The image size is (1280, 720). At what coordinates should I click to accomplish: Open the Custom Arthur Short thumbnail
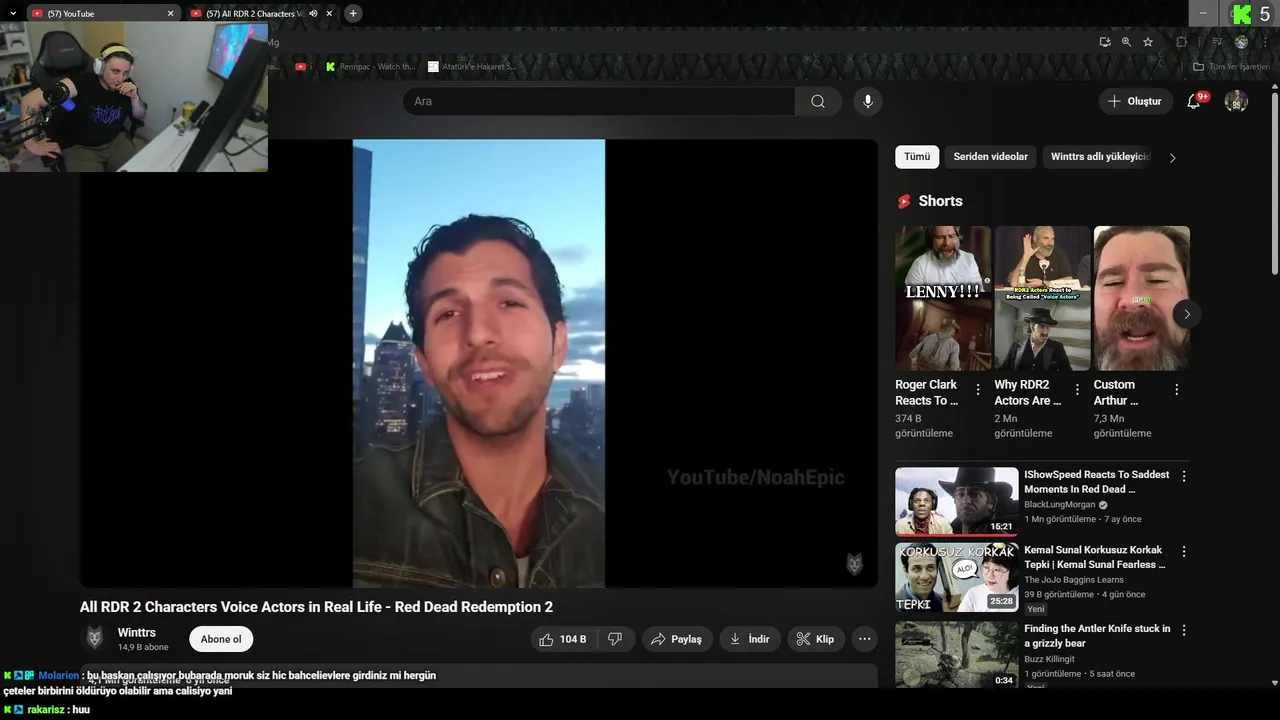pos(1141,298)
